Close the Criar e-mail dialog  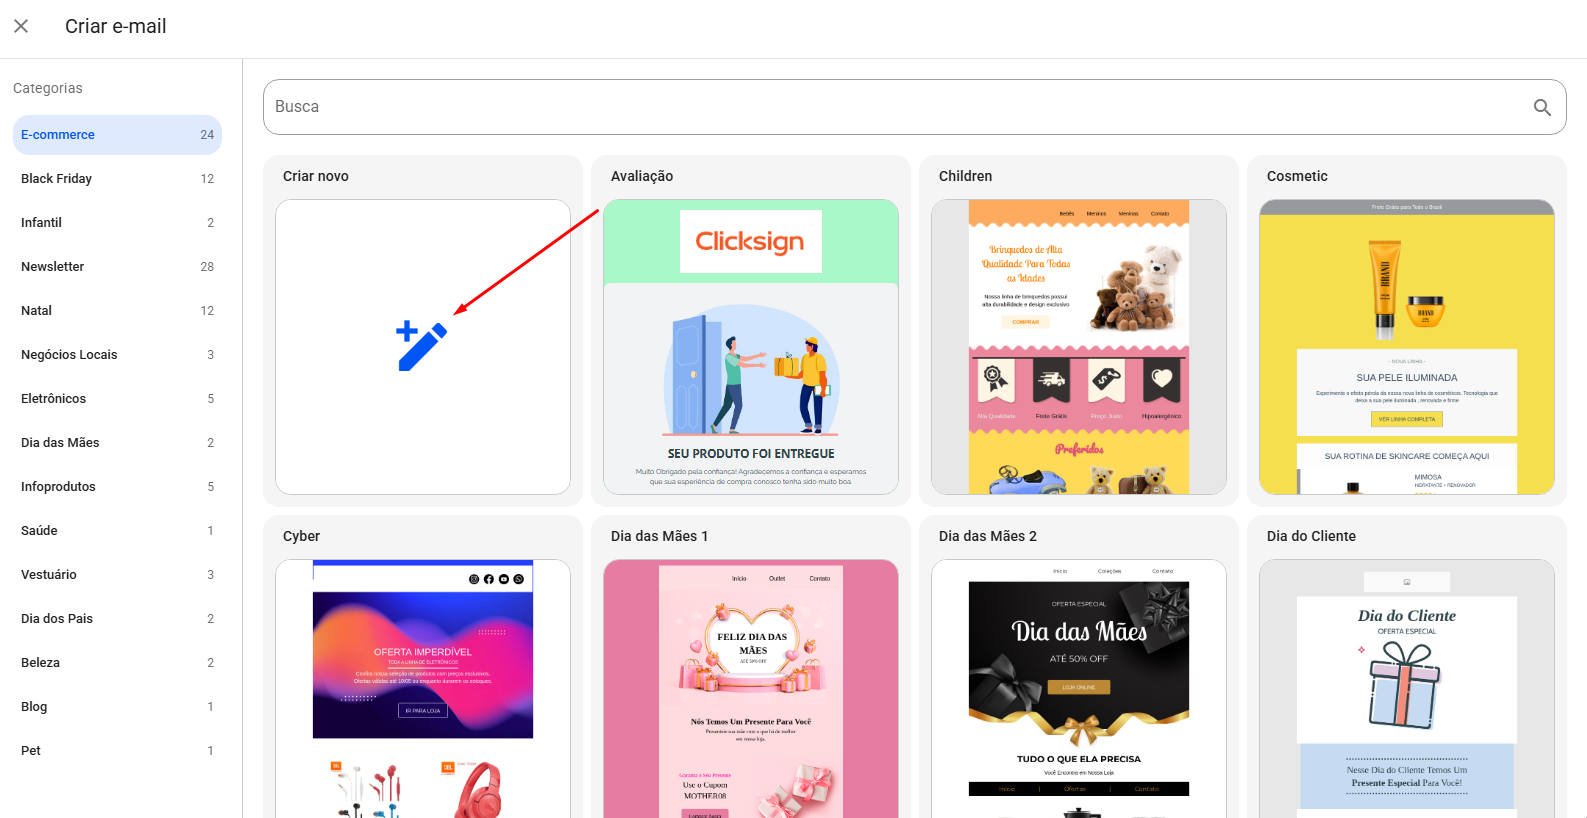coord(21,26)
